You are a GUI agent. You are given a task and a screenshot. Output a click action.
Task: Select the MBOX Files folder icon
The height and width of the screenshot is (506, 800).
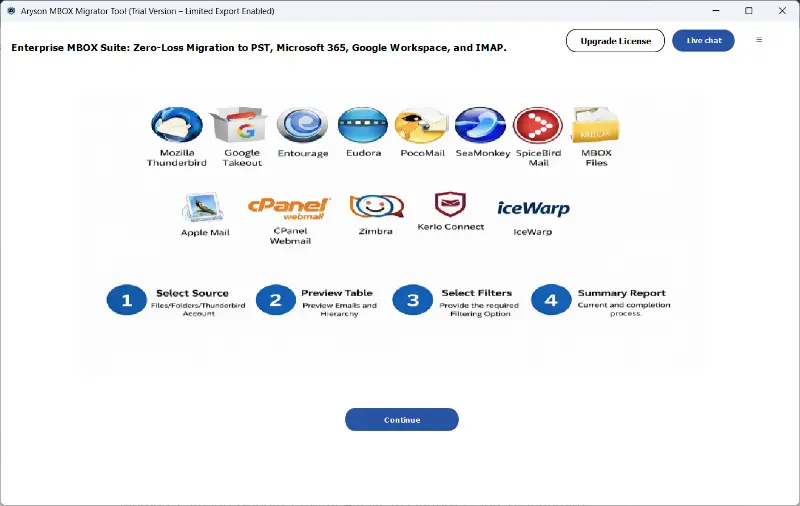point(595,125)
